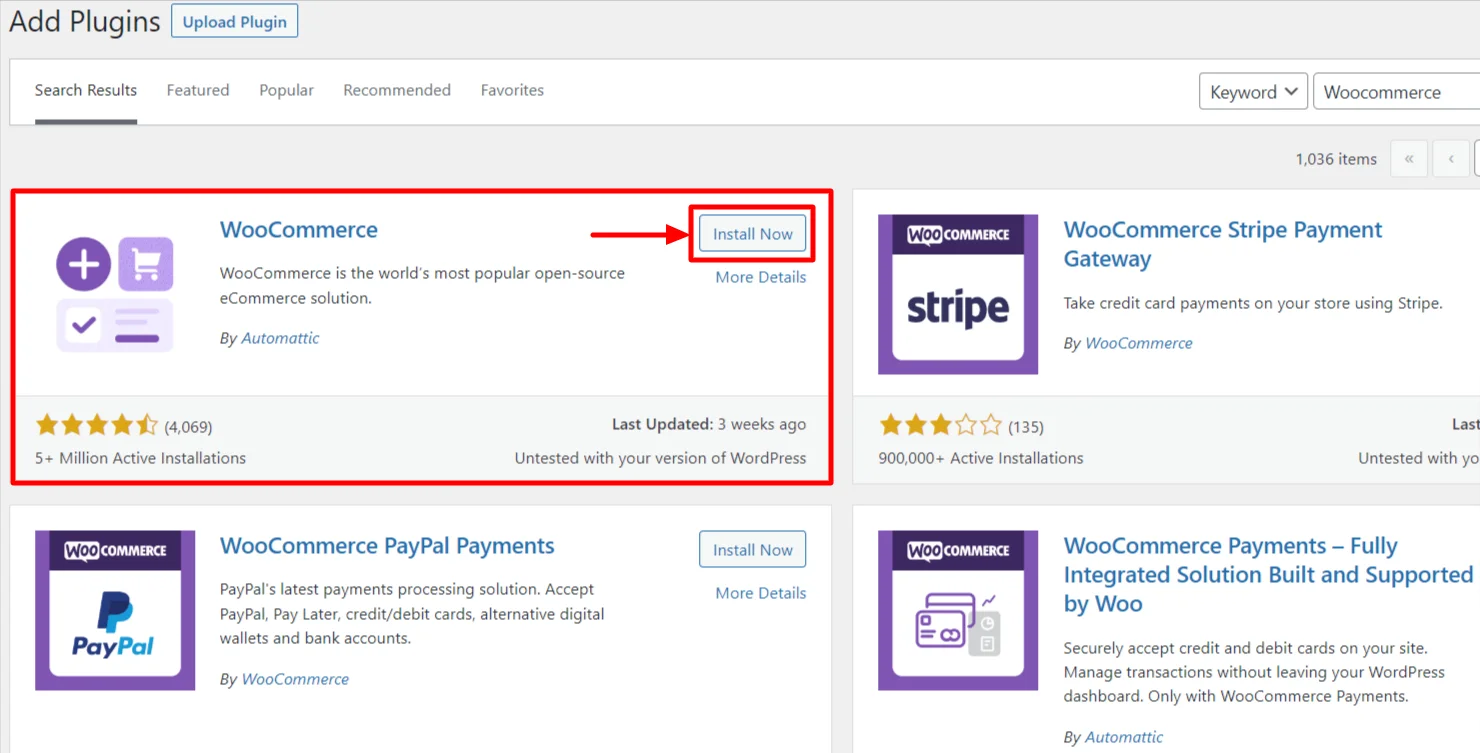Go to the Favorites tab

click(512, 90)
